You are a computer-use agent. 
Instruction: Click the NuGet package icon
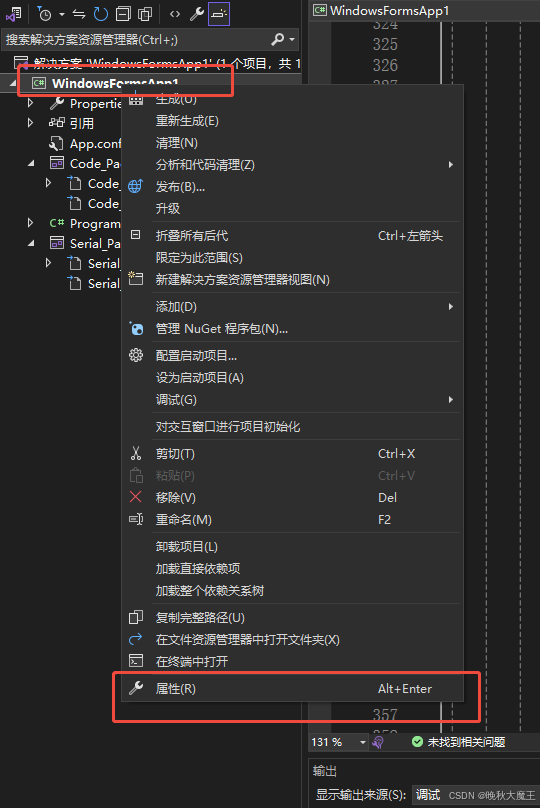click(136, 328)
